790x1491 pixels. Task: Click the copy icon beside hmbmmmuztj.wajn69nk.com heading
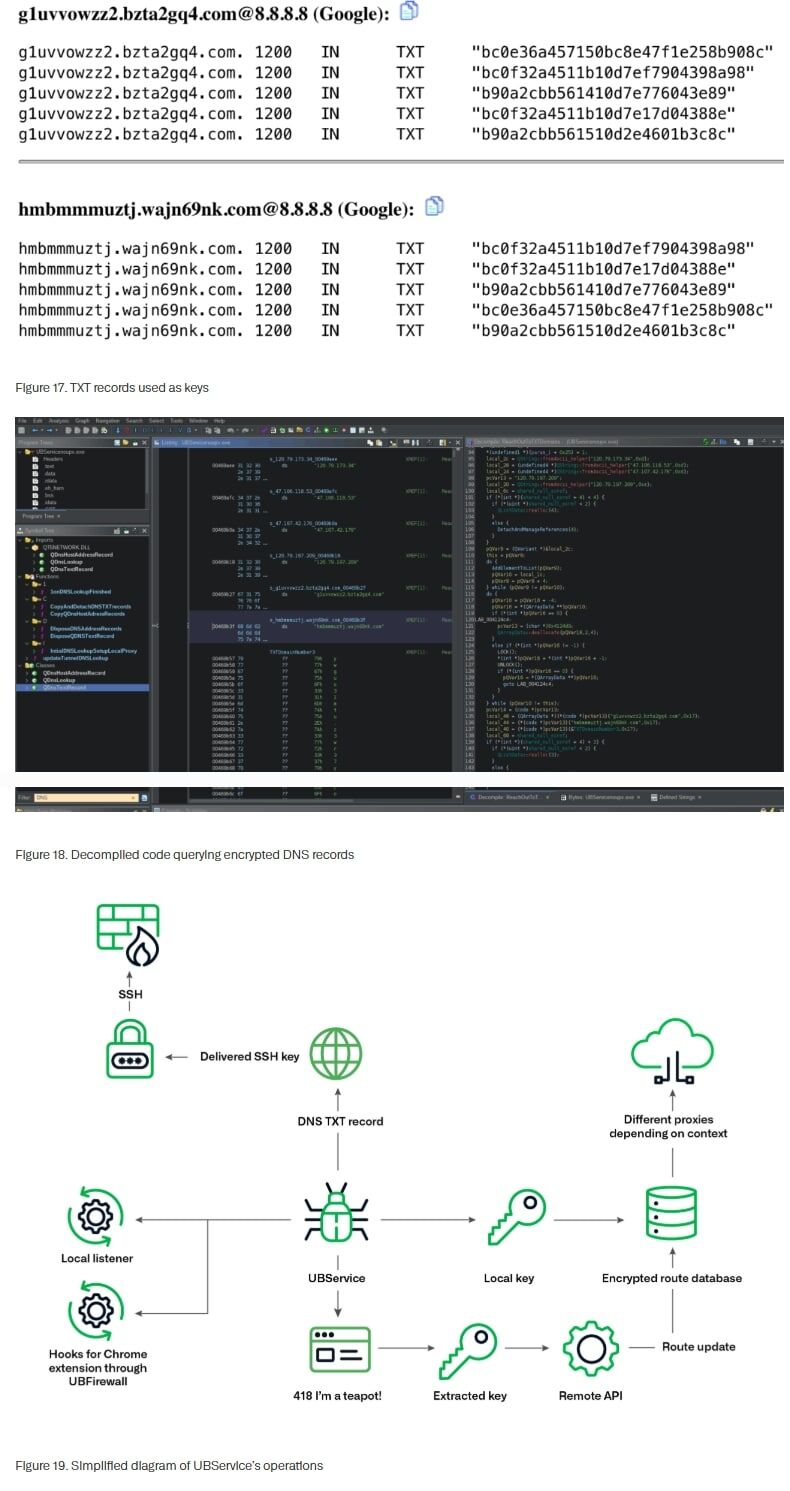(434, 206)
